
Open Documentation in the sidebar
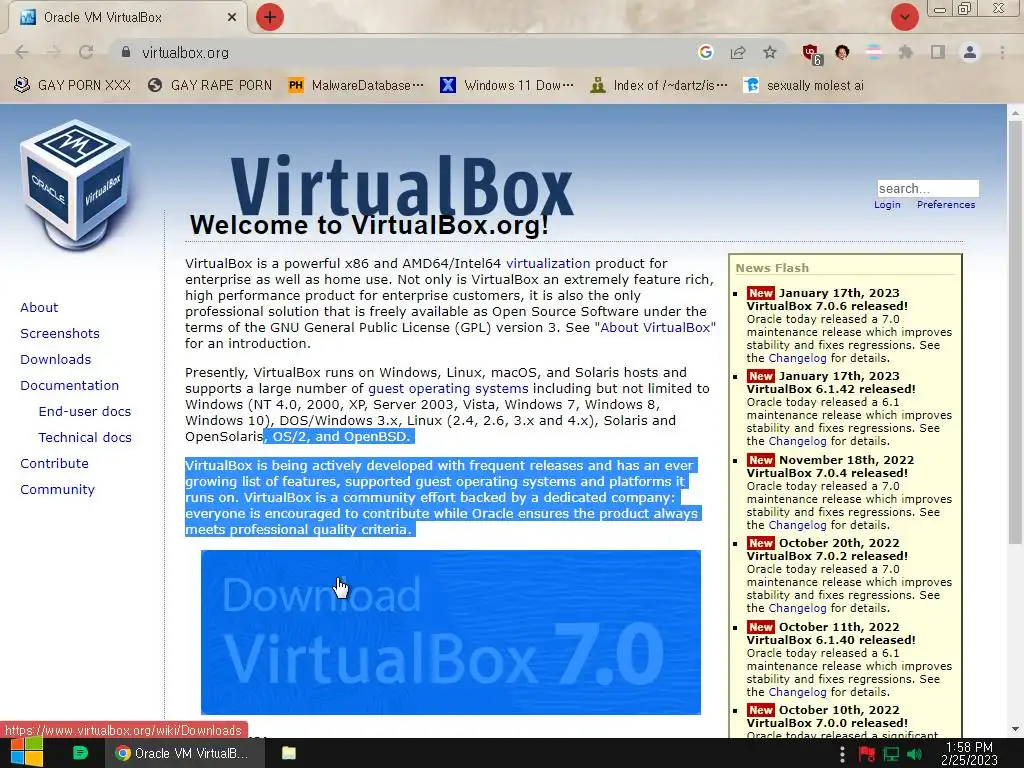pos(69,385)
